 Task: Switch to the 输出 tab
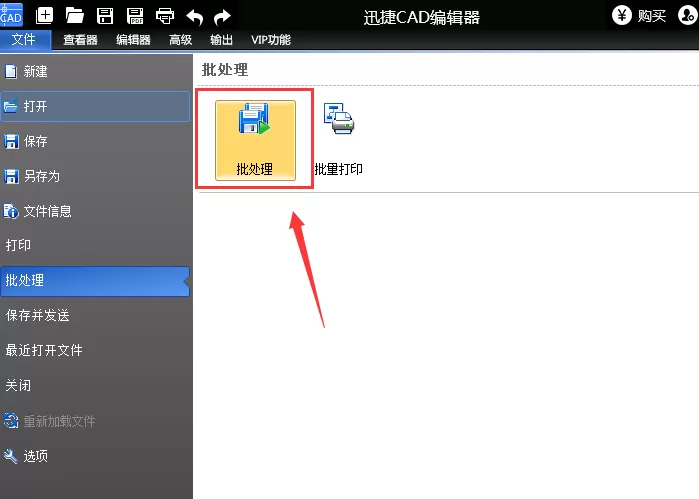(221, 40)
